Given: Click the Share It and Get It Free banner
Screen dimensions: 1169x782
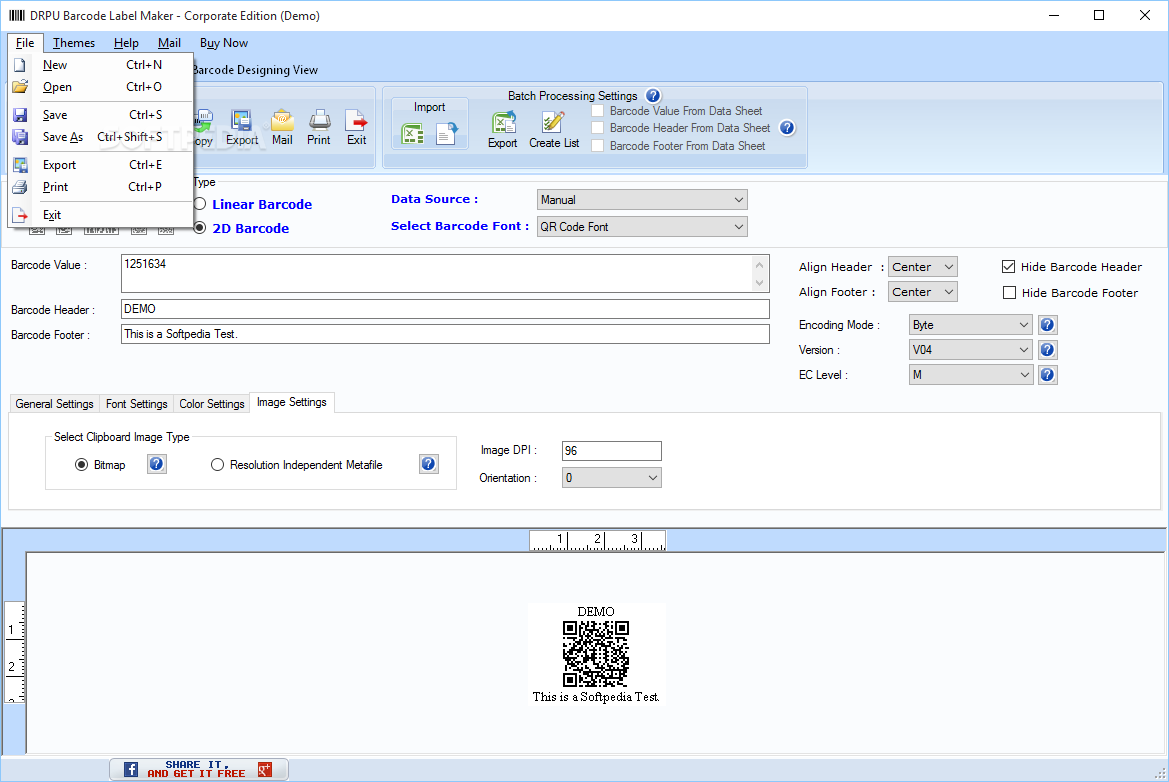Looking at the screenshot, I should tap(198, 769).
